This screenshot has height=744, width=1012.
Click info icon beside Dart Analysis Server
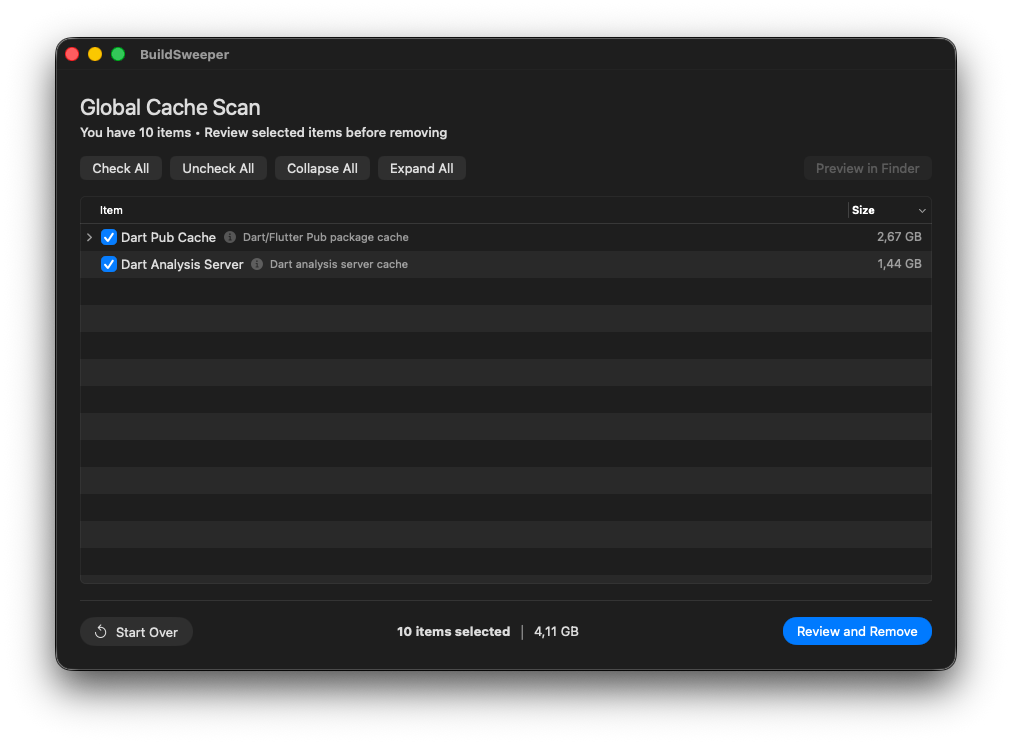(x=257, y=264)
